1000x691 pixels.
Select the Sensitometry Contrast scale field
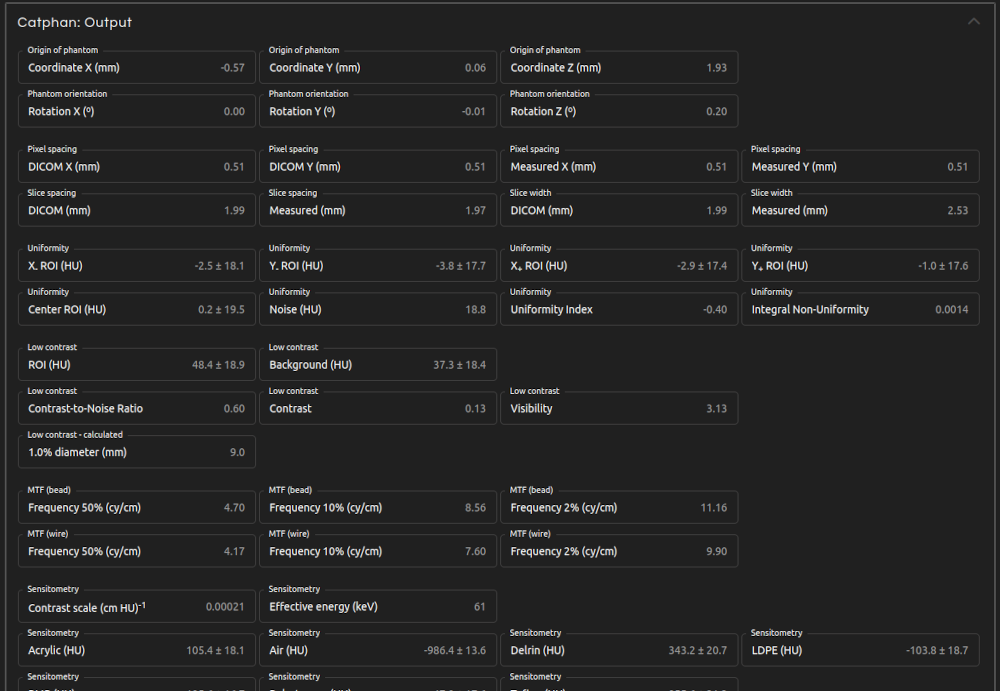point(137,606)
